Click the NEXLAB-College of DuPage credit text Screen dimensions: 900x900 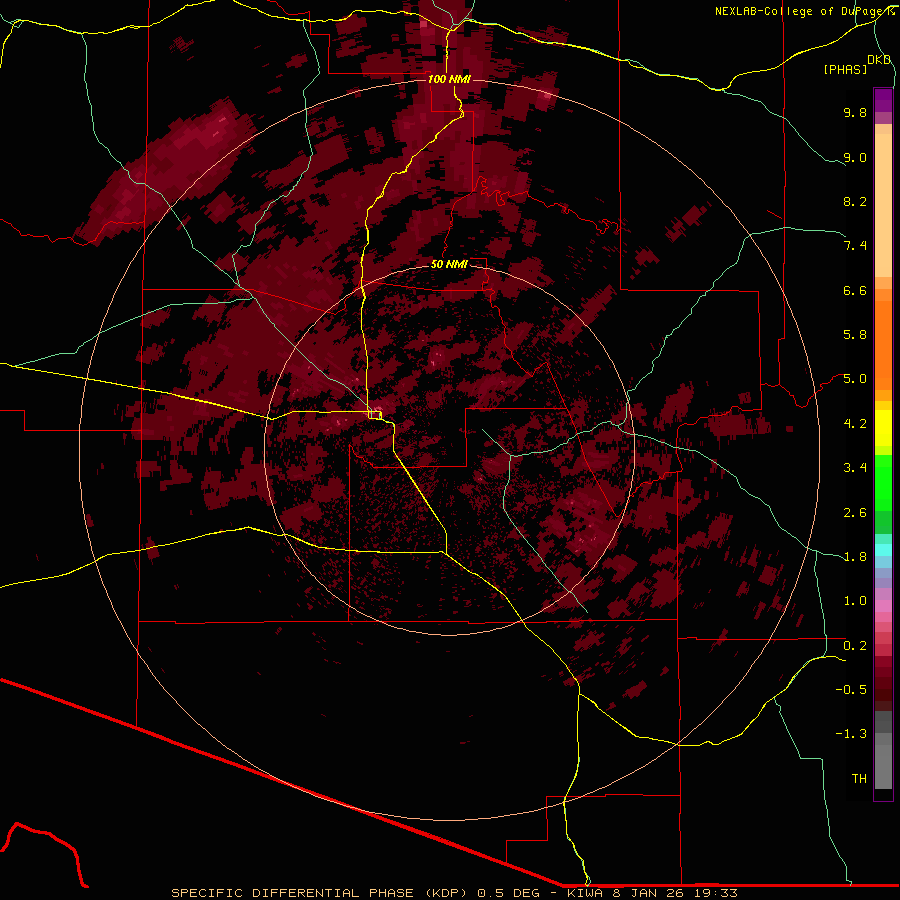tap(804, 11)
